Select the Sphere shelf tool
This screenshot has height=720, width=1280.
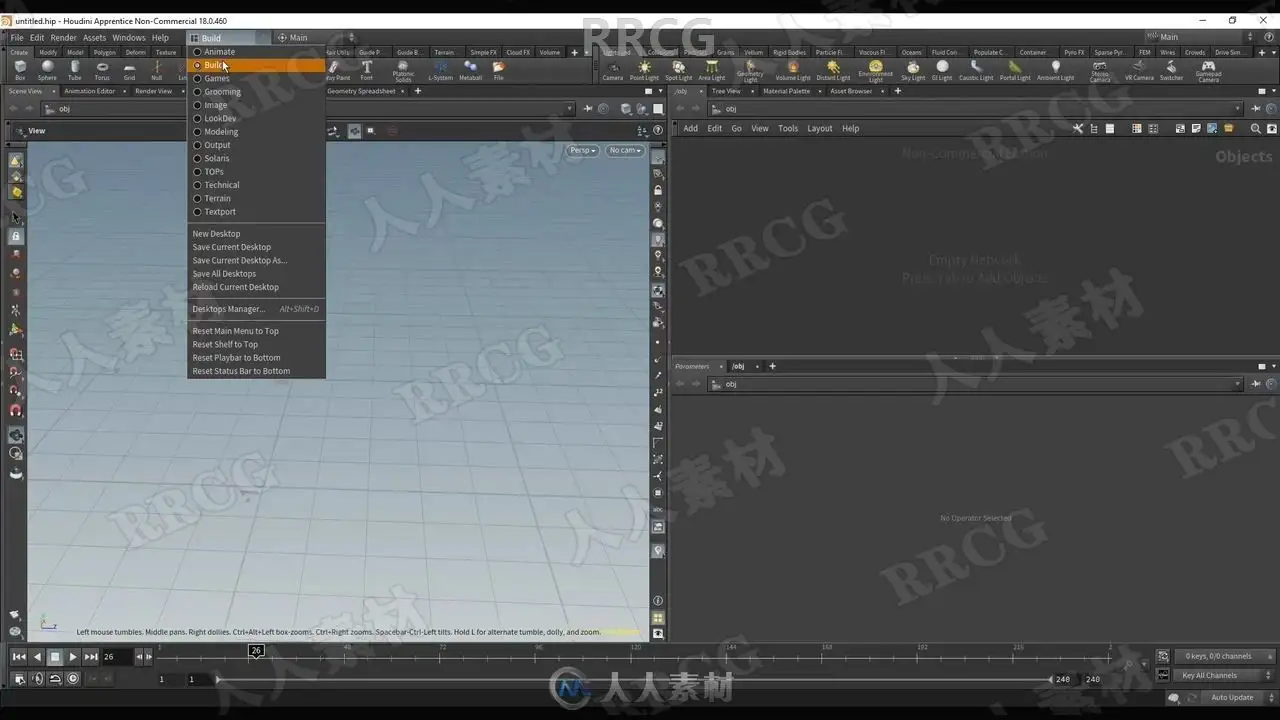click(x=47, y=70)
